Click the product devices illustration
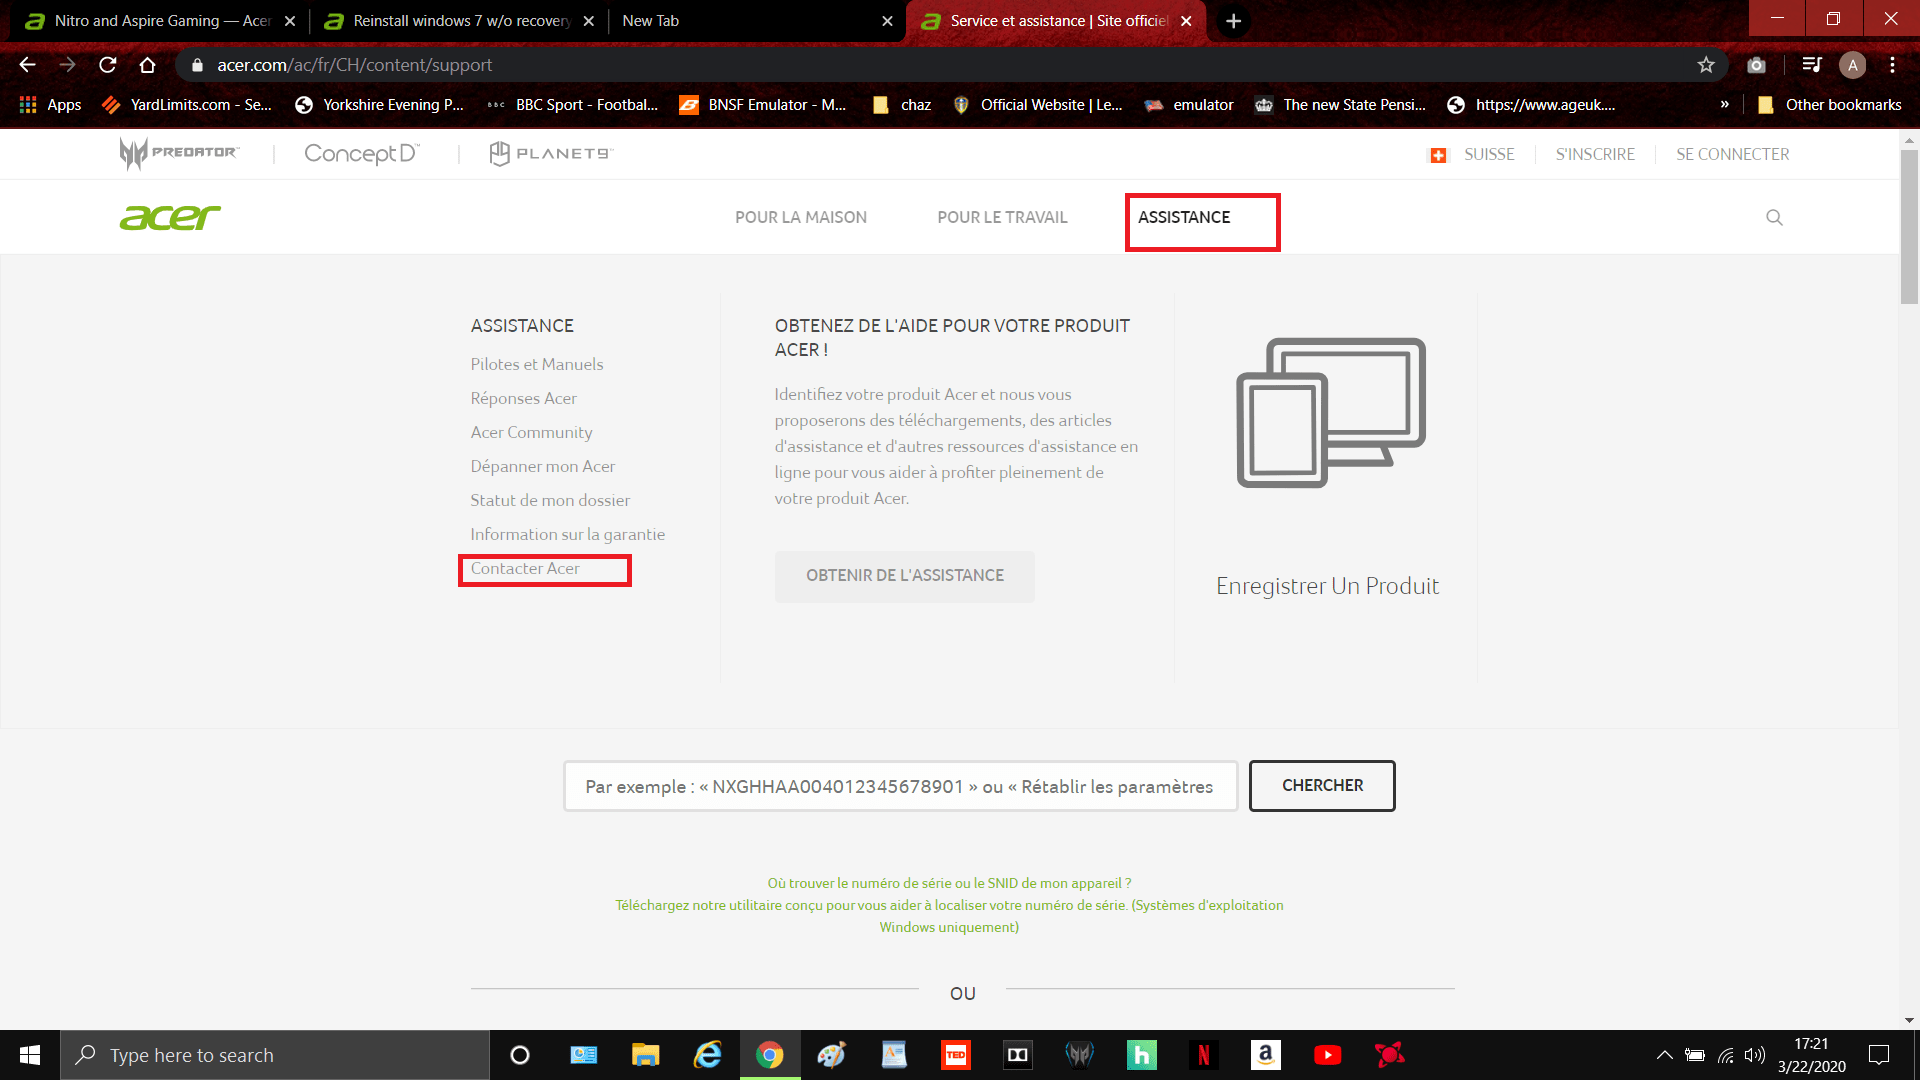This screenshot has width=1920, height=1080. tap(1331, 412)
